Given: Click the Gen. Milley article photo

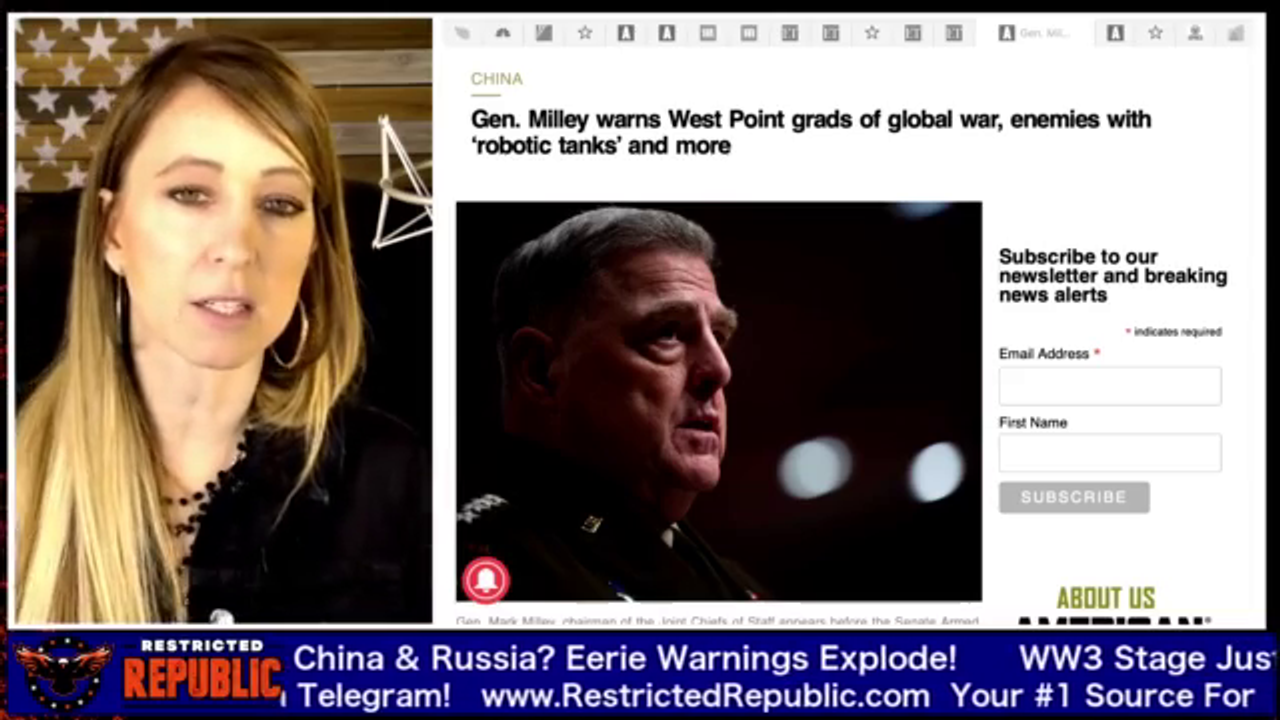Looking at the screenshot, I should tap(718, 400).
